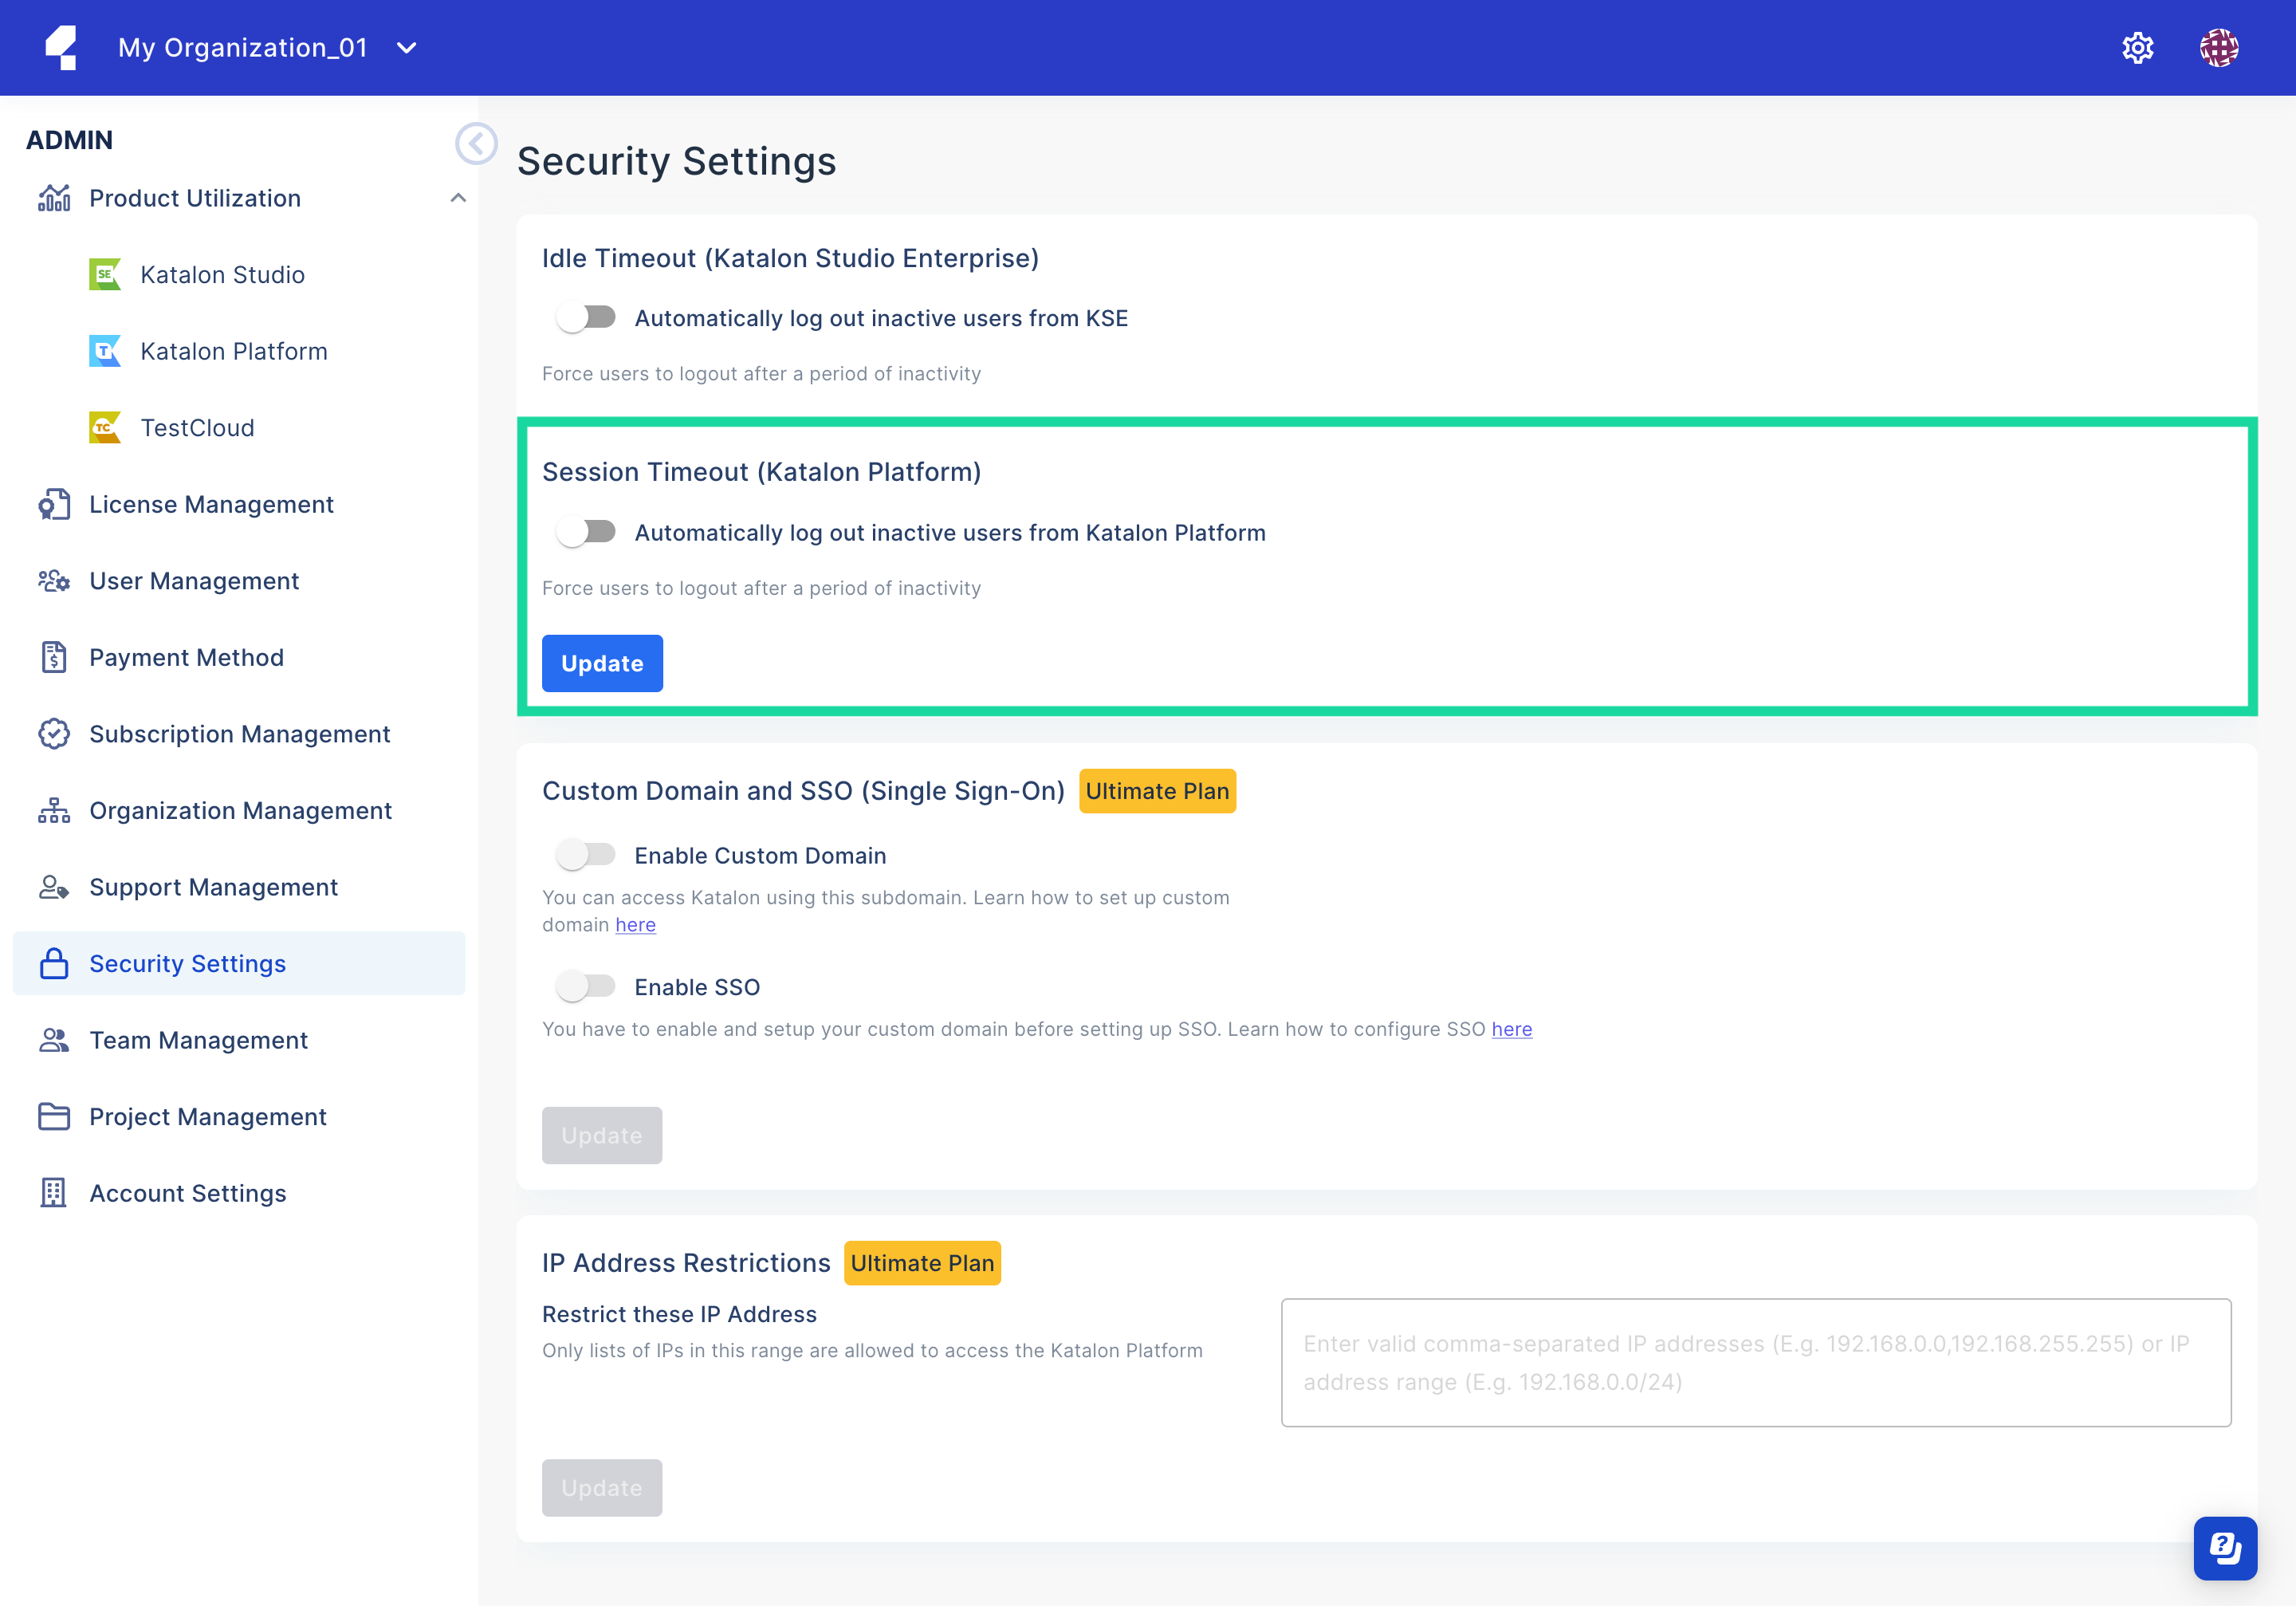Click the Team Management group icon
The image size is (2296, 1606).
54,1040
